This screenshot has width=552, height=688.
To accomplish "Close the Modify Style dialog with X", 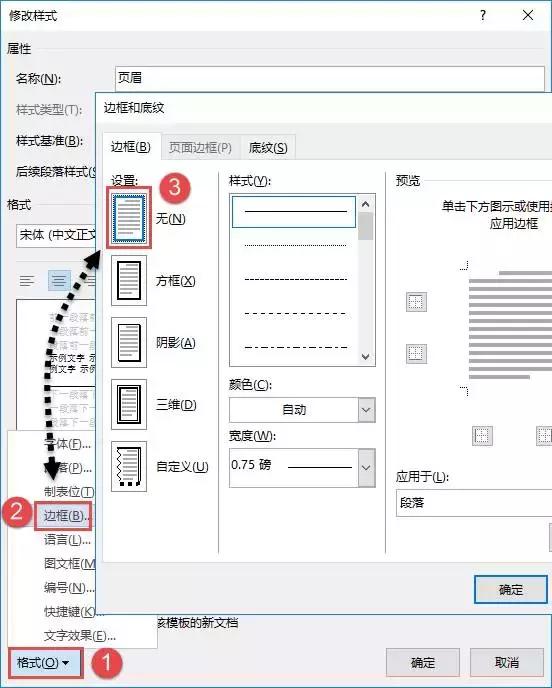I will 528,15.
